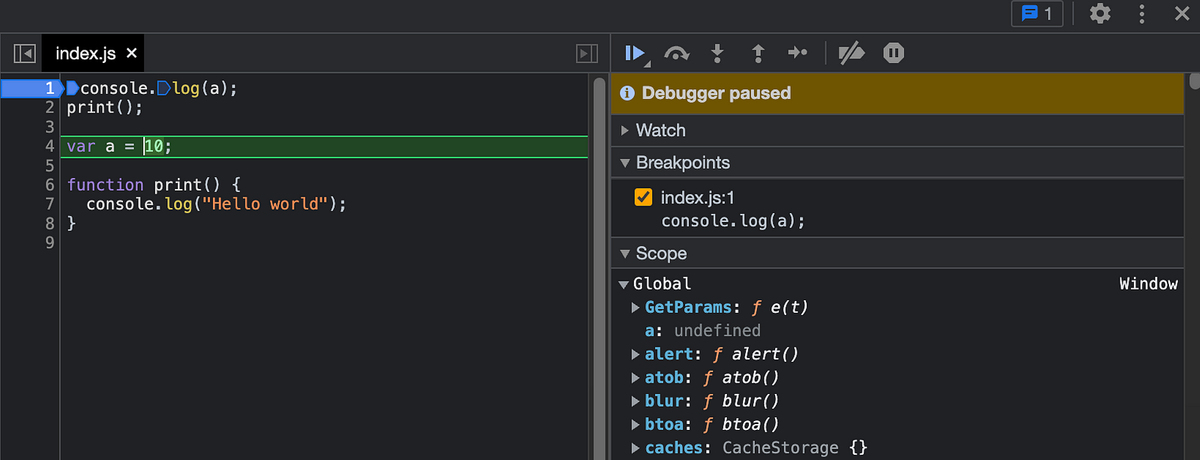Deactivate breakpoints
The height and width of the screenshot is (460, 1200).
click(851, 53)
